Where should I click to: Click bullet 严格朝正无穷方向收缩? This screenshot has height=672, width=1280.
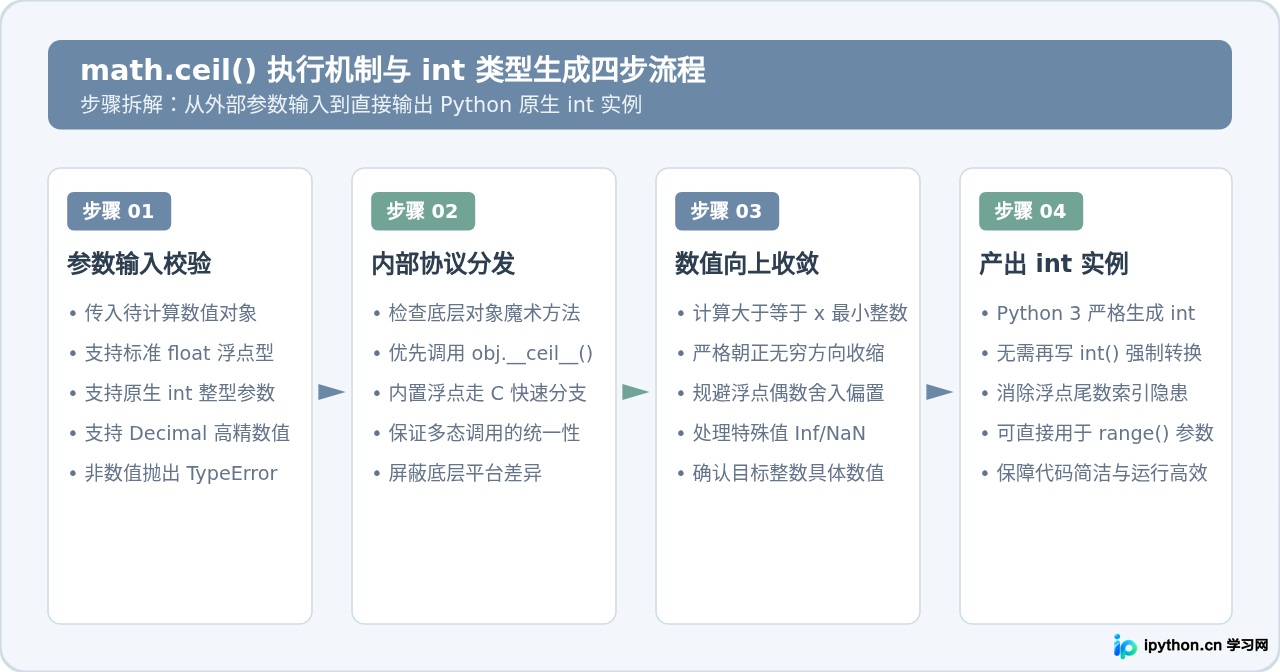point(780,353)
